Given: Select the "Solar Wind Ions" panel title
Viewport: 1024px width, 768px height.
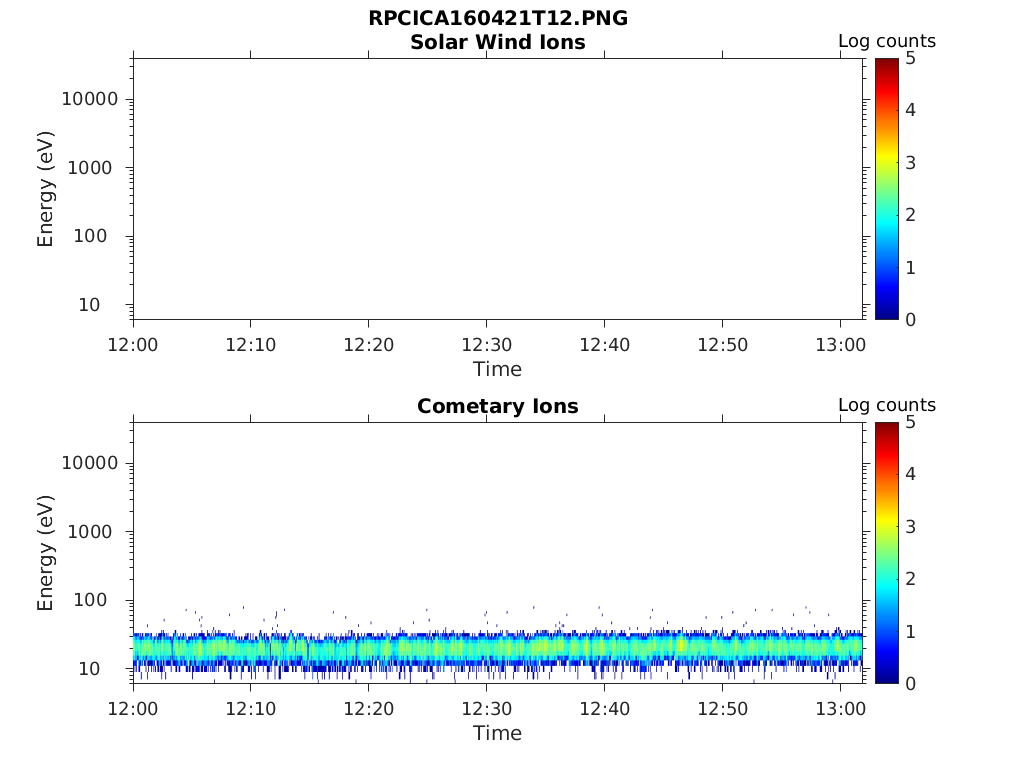Looking at the screenshot, I should [x=497, y=42].
